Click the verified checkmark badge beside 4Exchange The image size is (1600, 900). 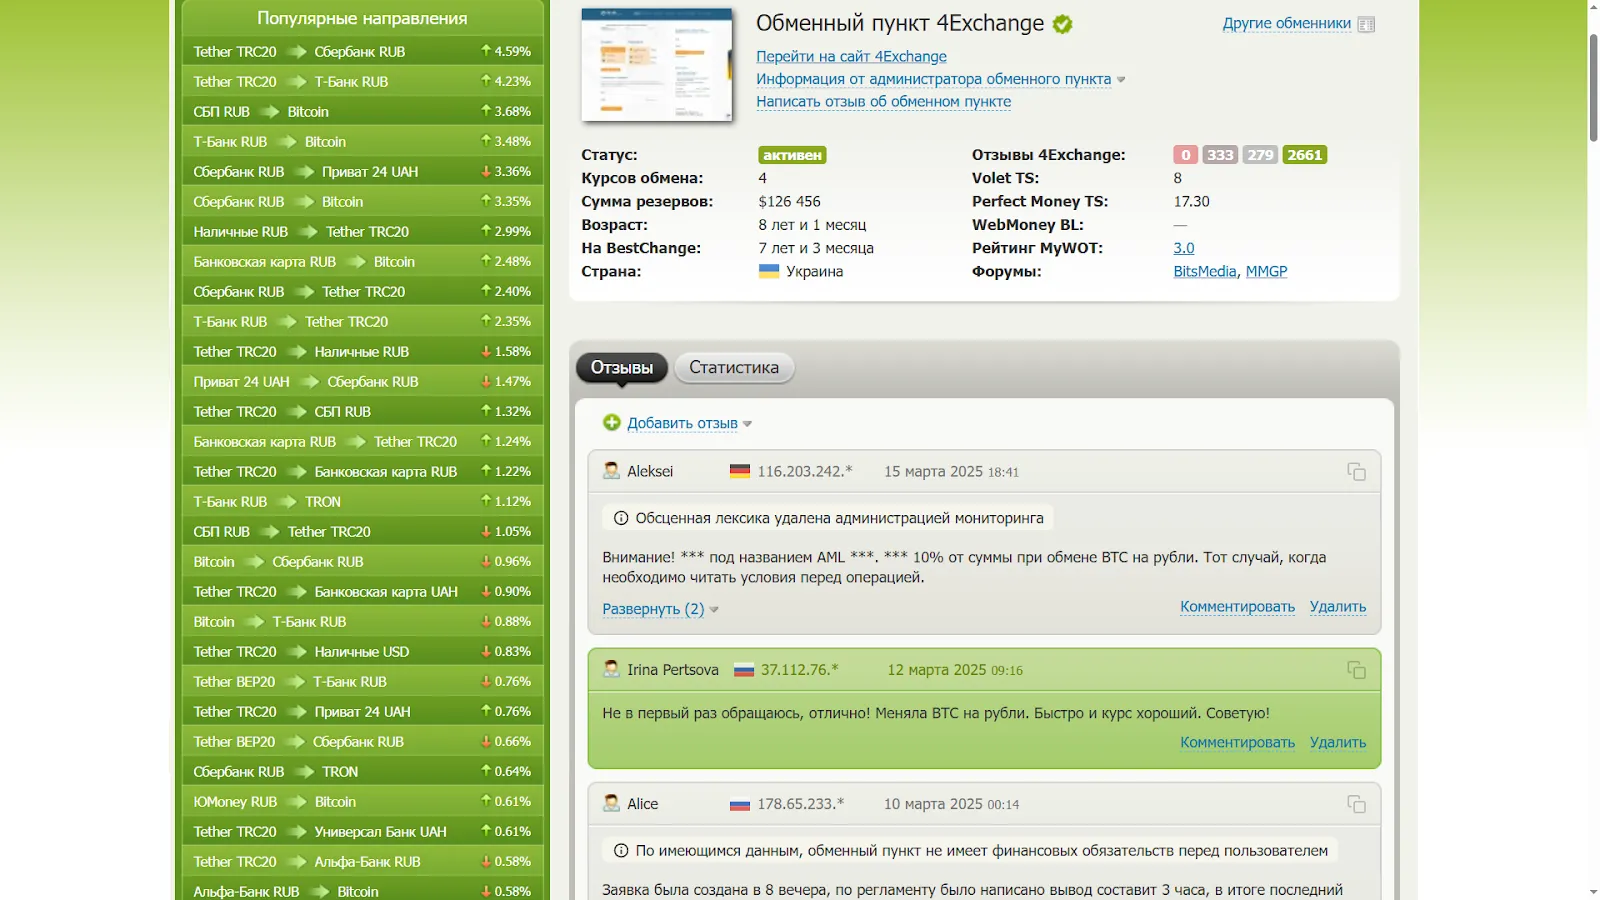click(1062, 24)
